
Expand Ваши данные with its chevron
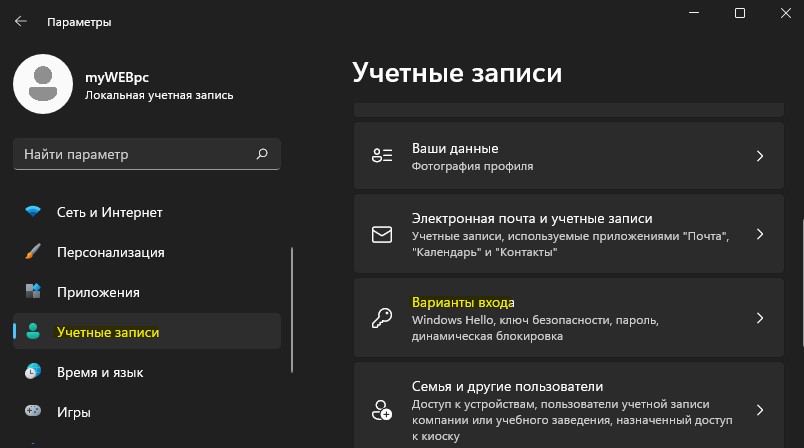[760, 156]
